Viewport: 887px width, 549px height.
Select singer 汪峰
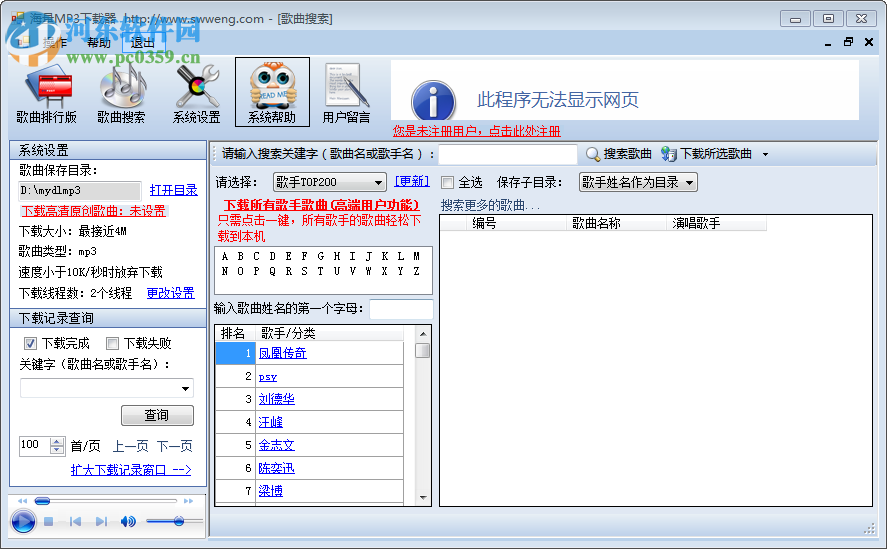270,422
